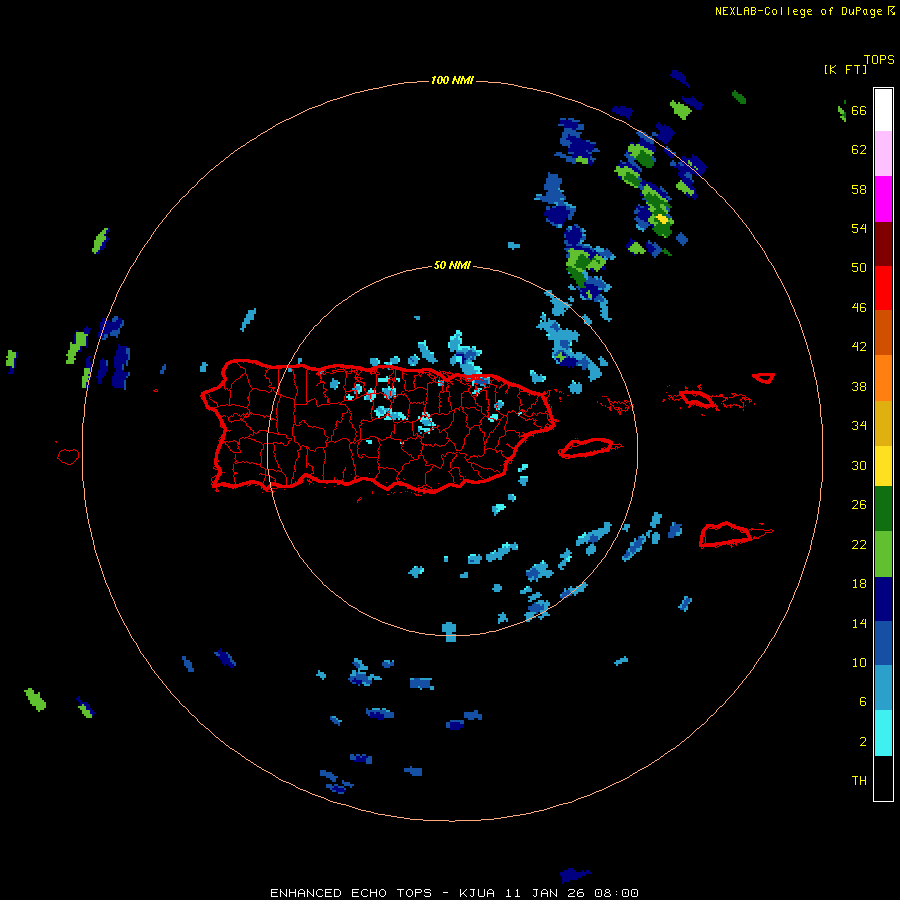Screen dimensions: 900x900
Task: Click the light pink legend swatch
Action: 883,153
